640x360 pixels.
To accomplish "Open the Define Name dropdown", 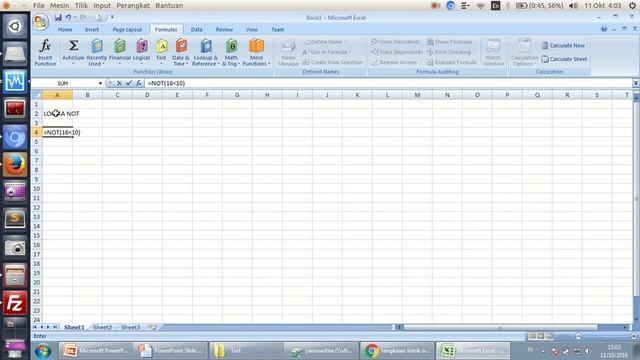I will [345, 42].
